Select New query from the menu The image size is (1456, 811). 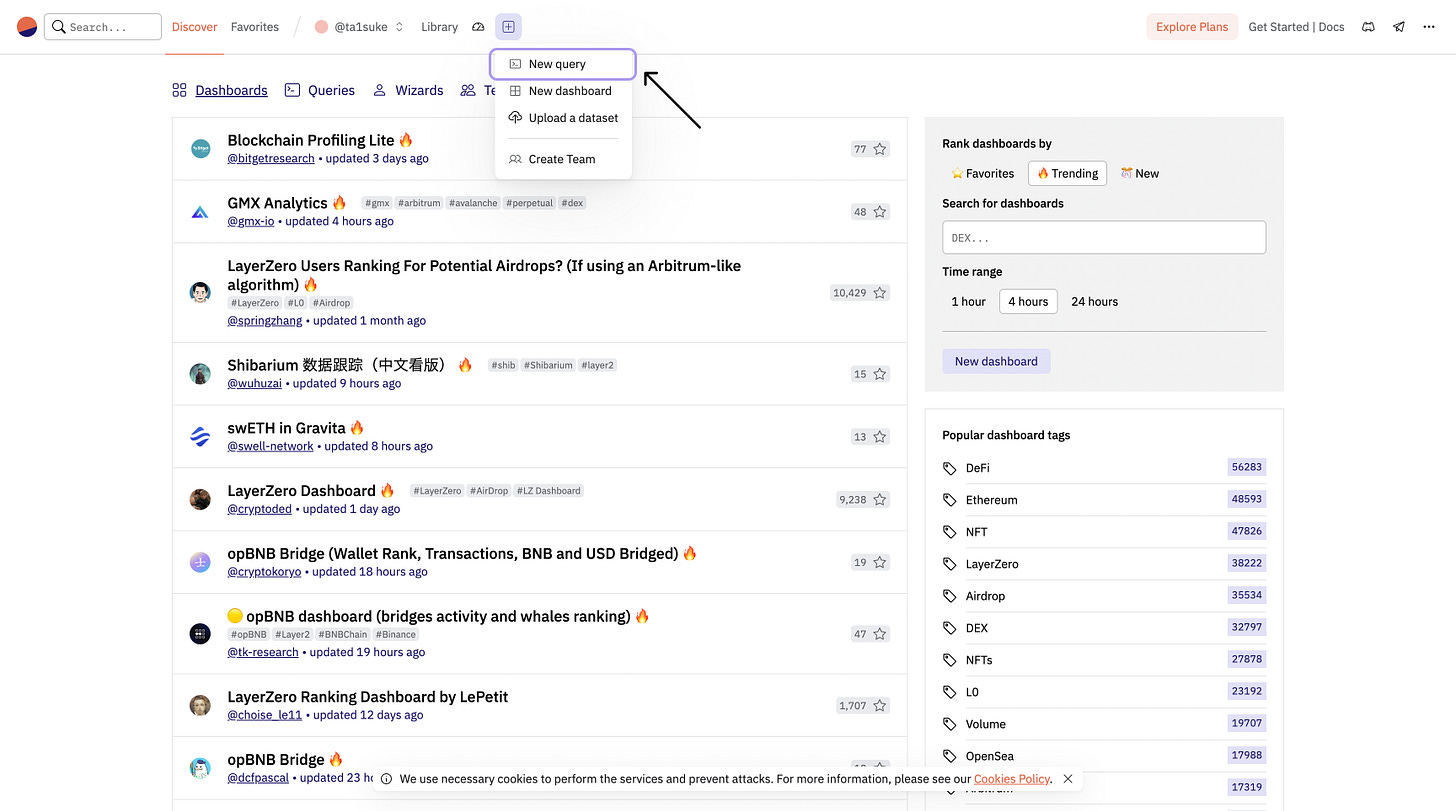563,64
